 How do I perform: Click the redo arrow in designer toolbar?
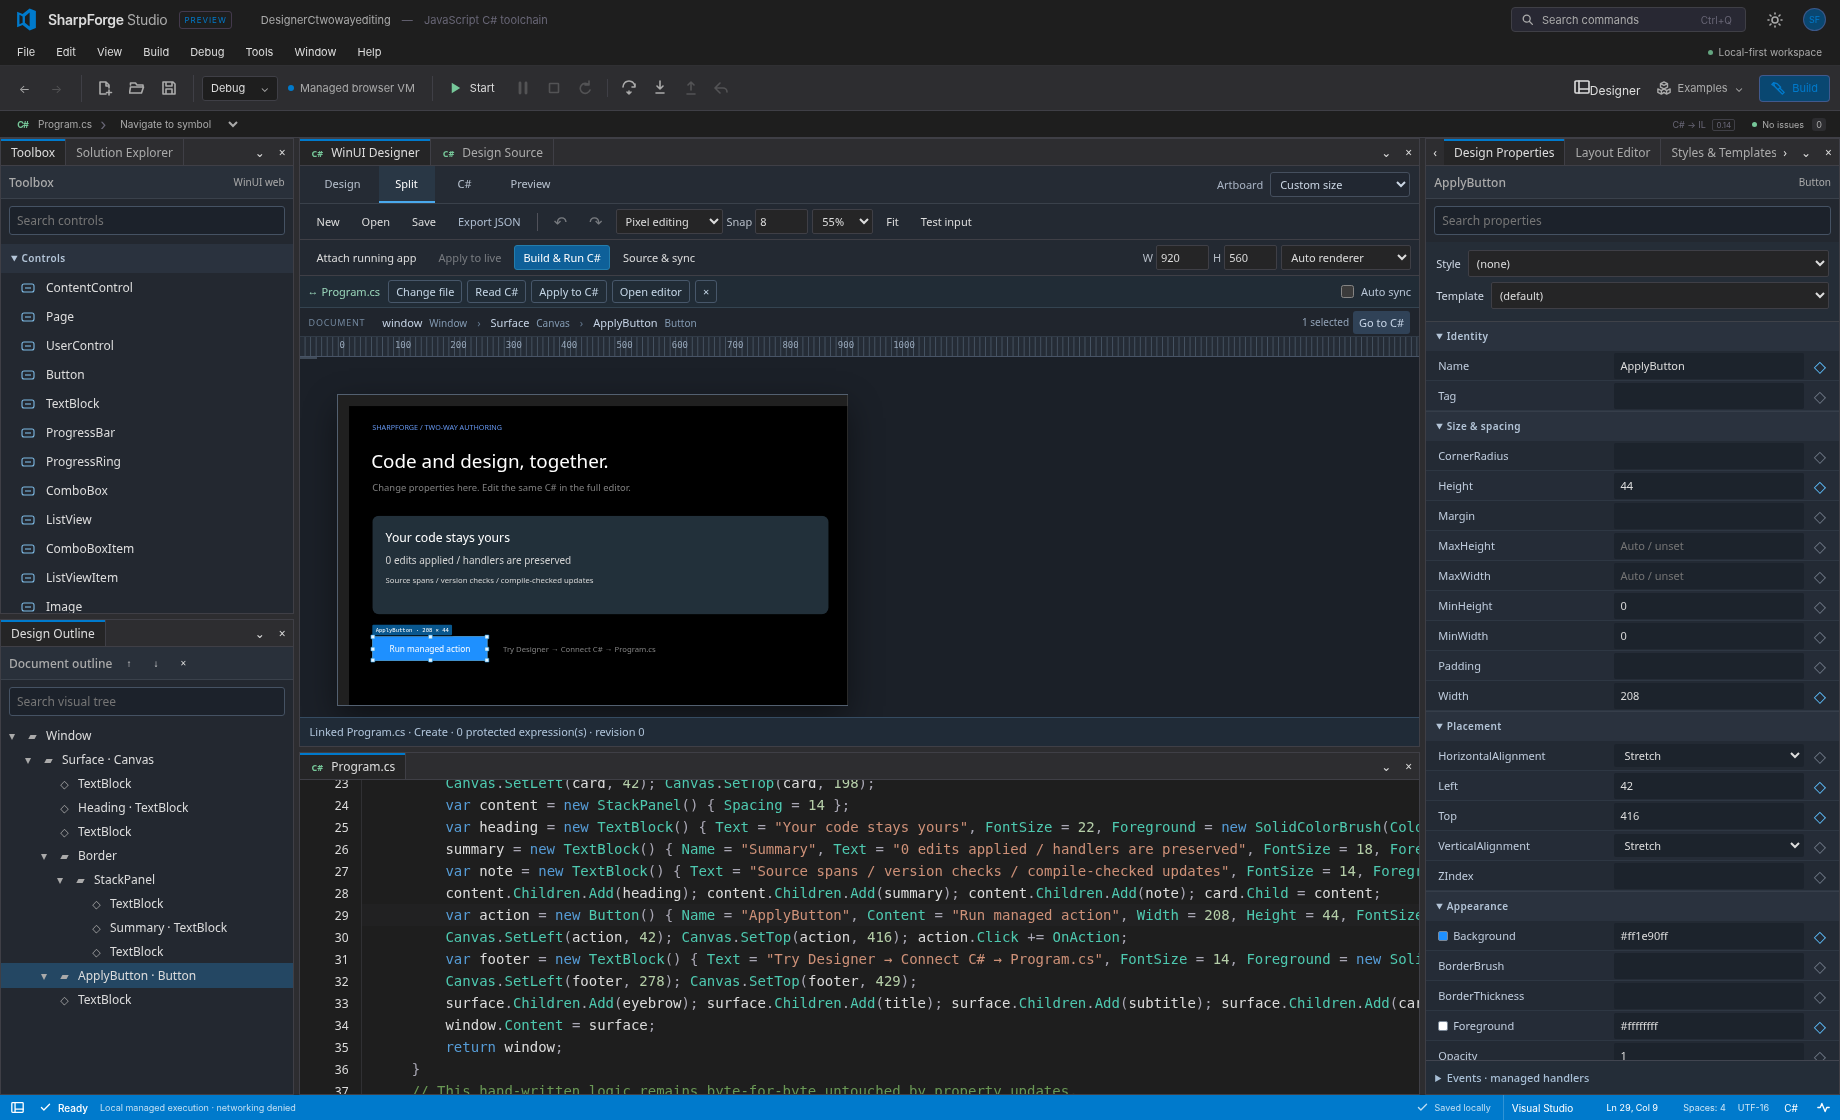coord(595,222)
